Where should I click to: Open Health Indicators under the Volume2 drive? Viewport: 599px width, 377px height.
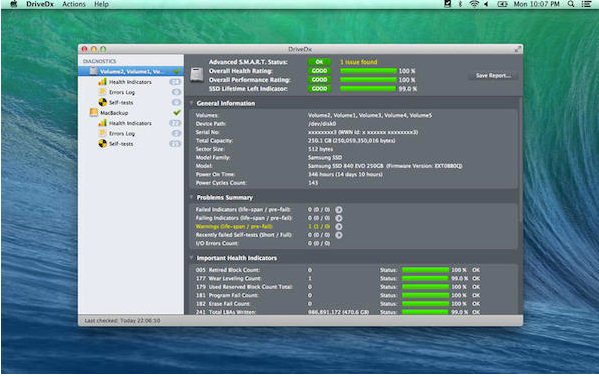130,82
